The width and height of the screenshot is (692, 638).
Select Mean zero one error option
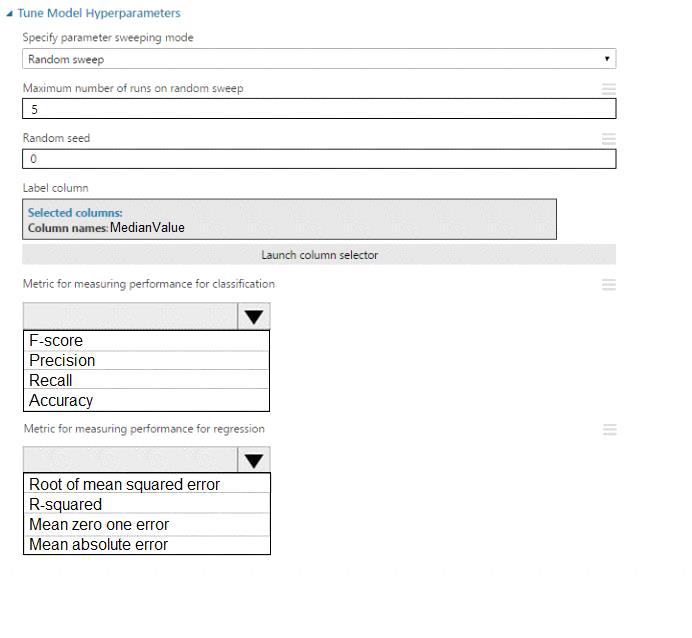[x=146, y=525]
